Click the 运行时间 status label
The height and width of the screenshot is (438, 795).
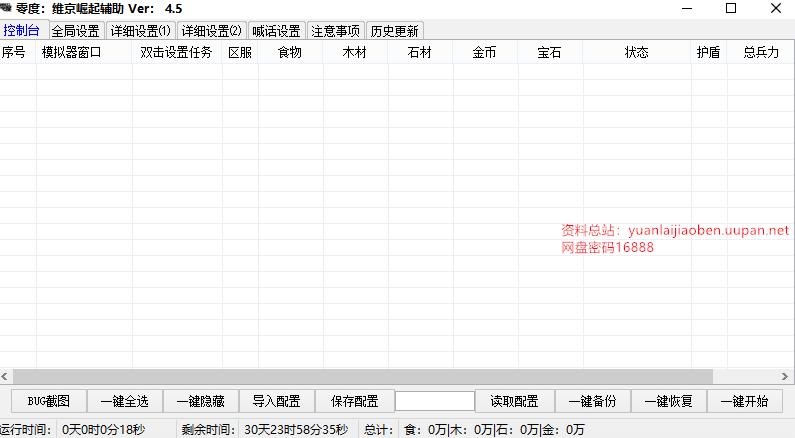pos(25,430)
